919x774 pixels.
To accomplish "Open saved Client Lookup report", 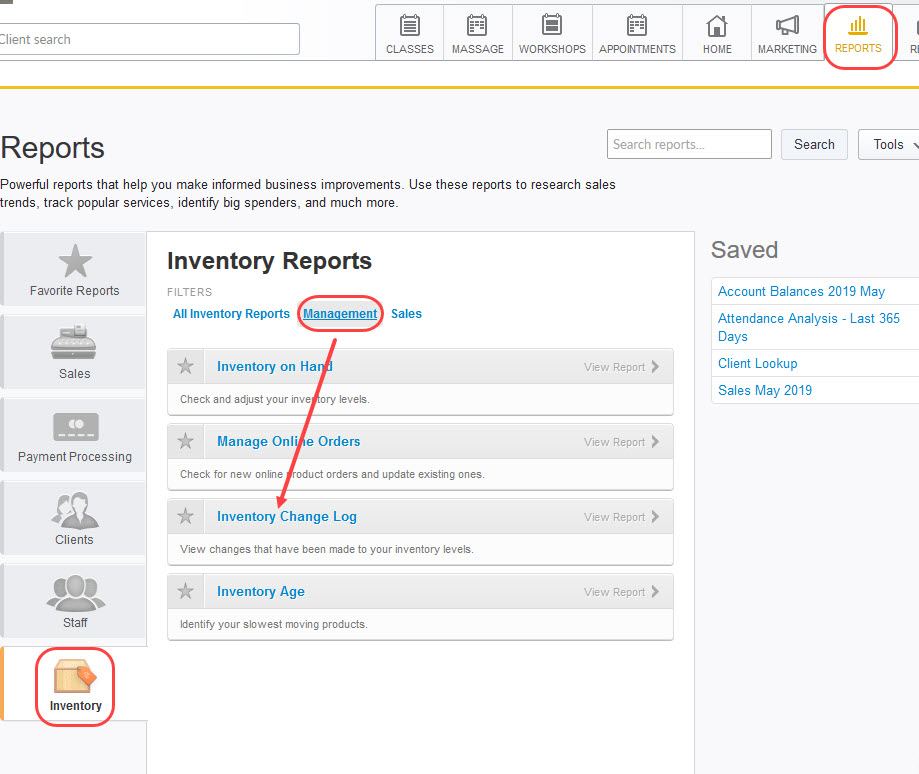I will click(x=757, y=364).
